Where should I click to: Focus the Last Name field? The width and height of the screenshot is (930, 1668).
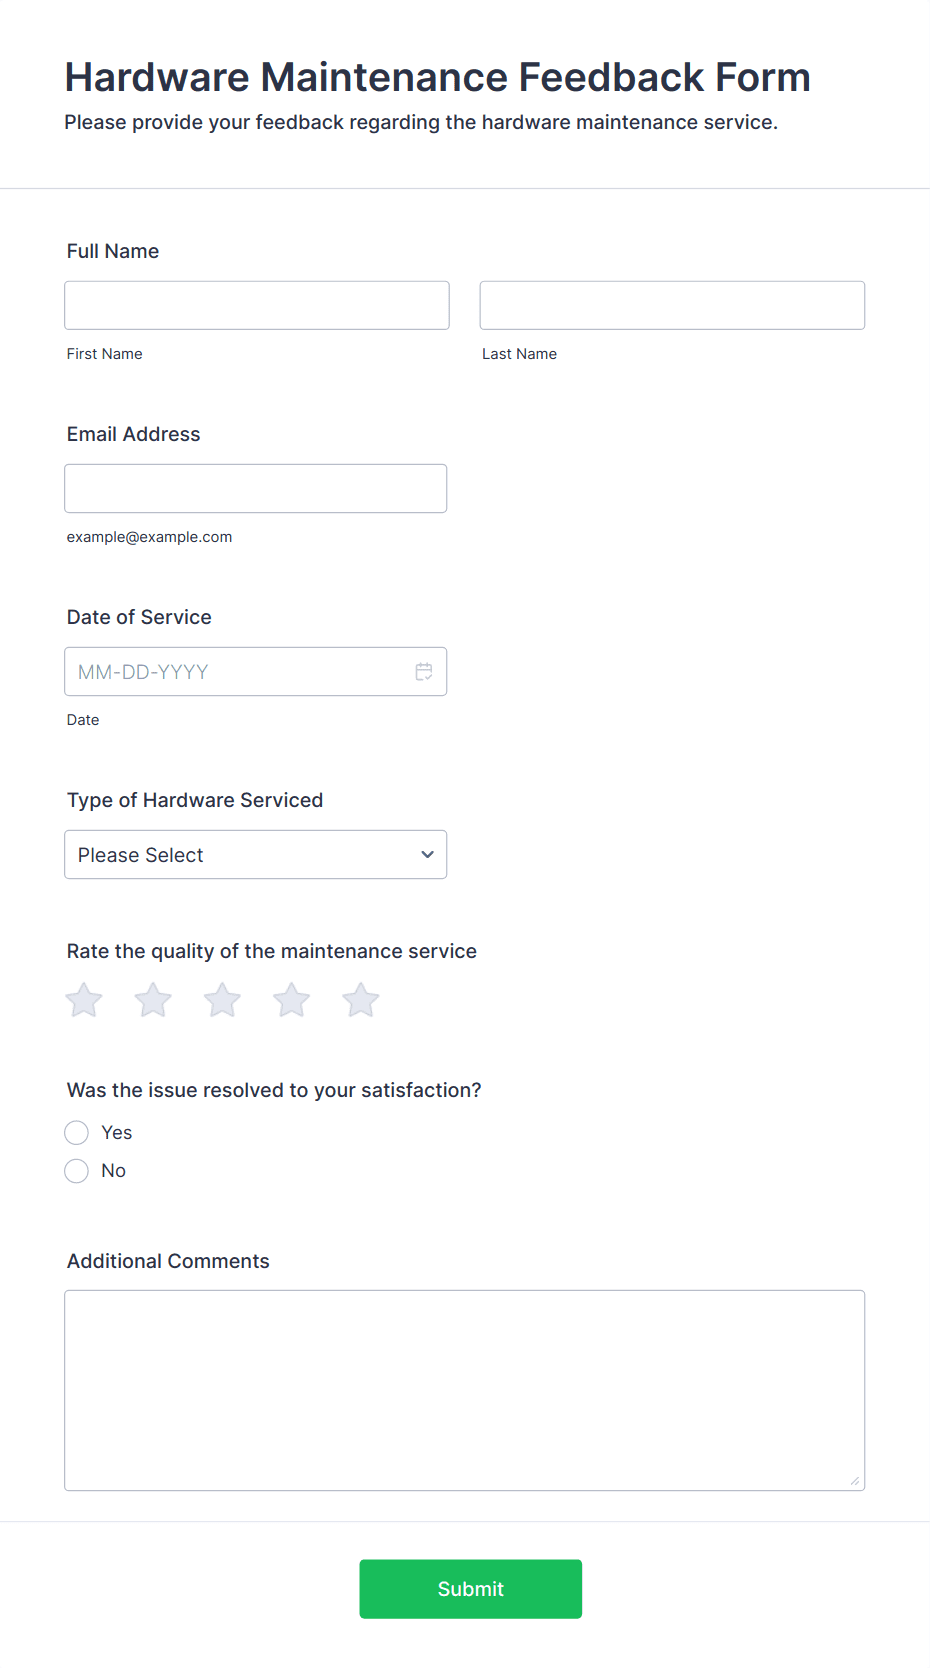(672, 305)
